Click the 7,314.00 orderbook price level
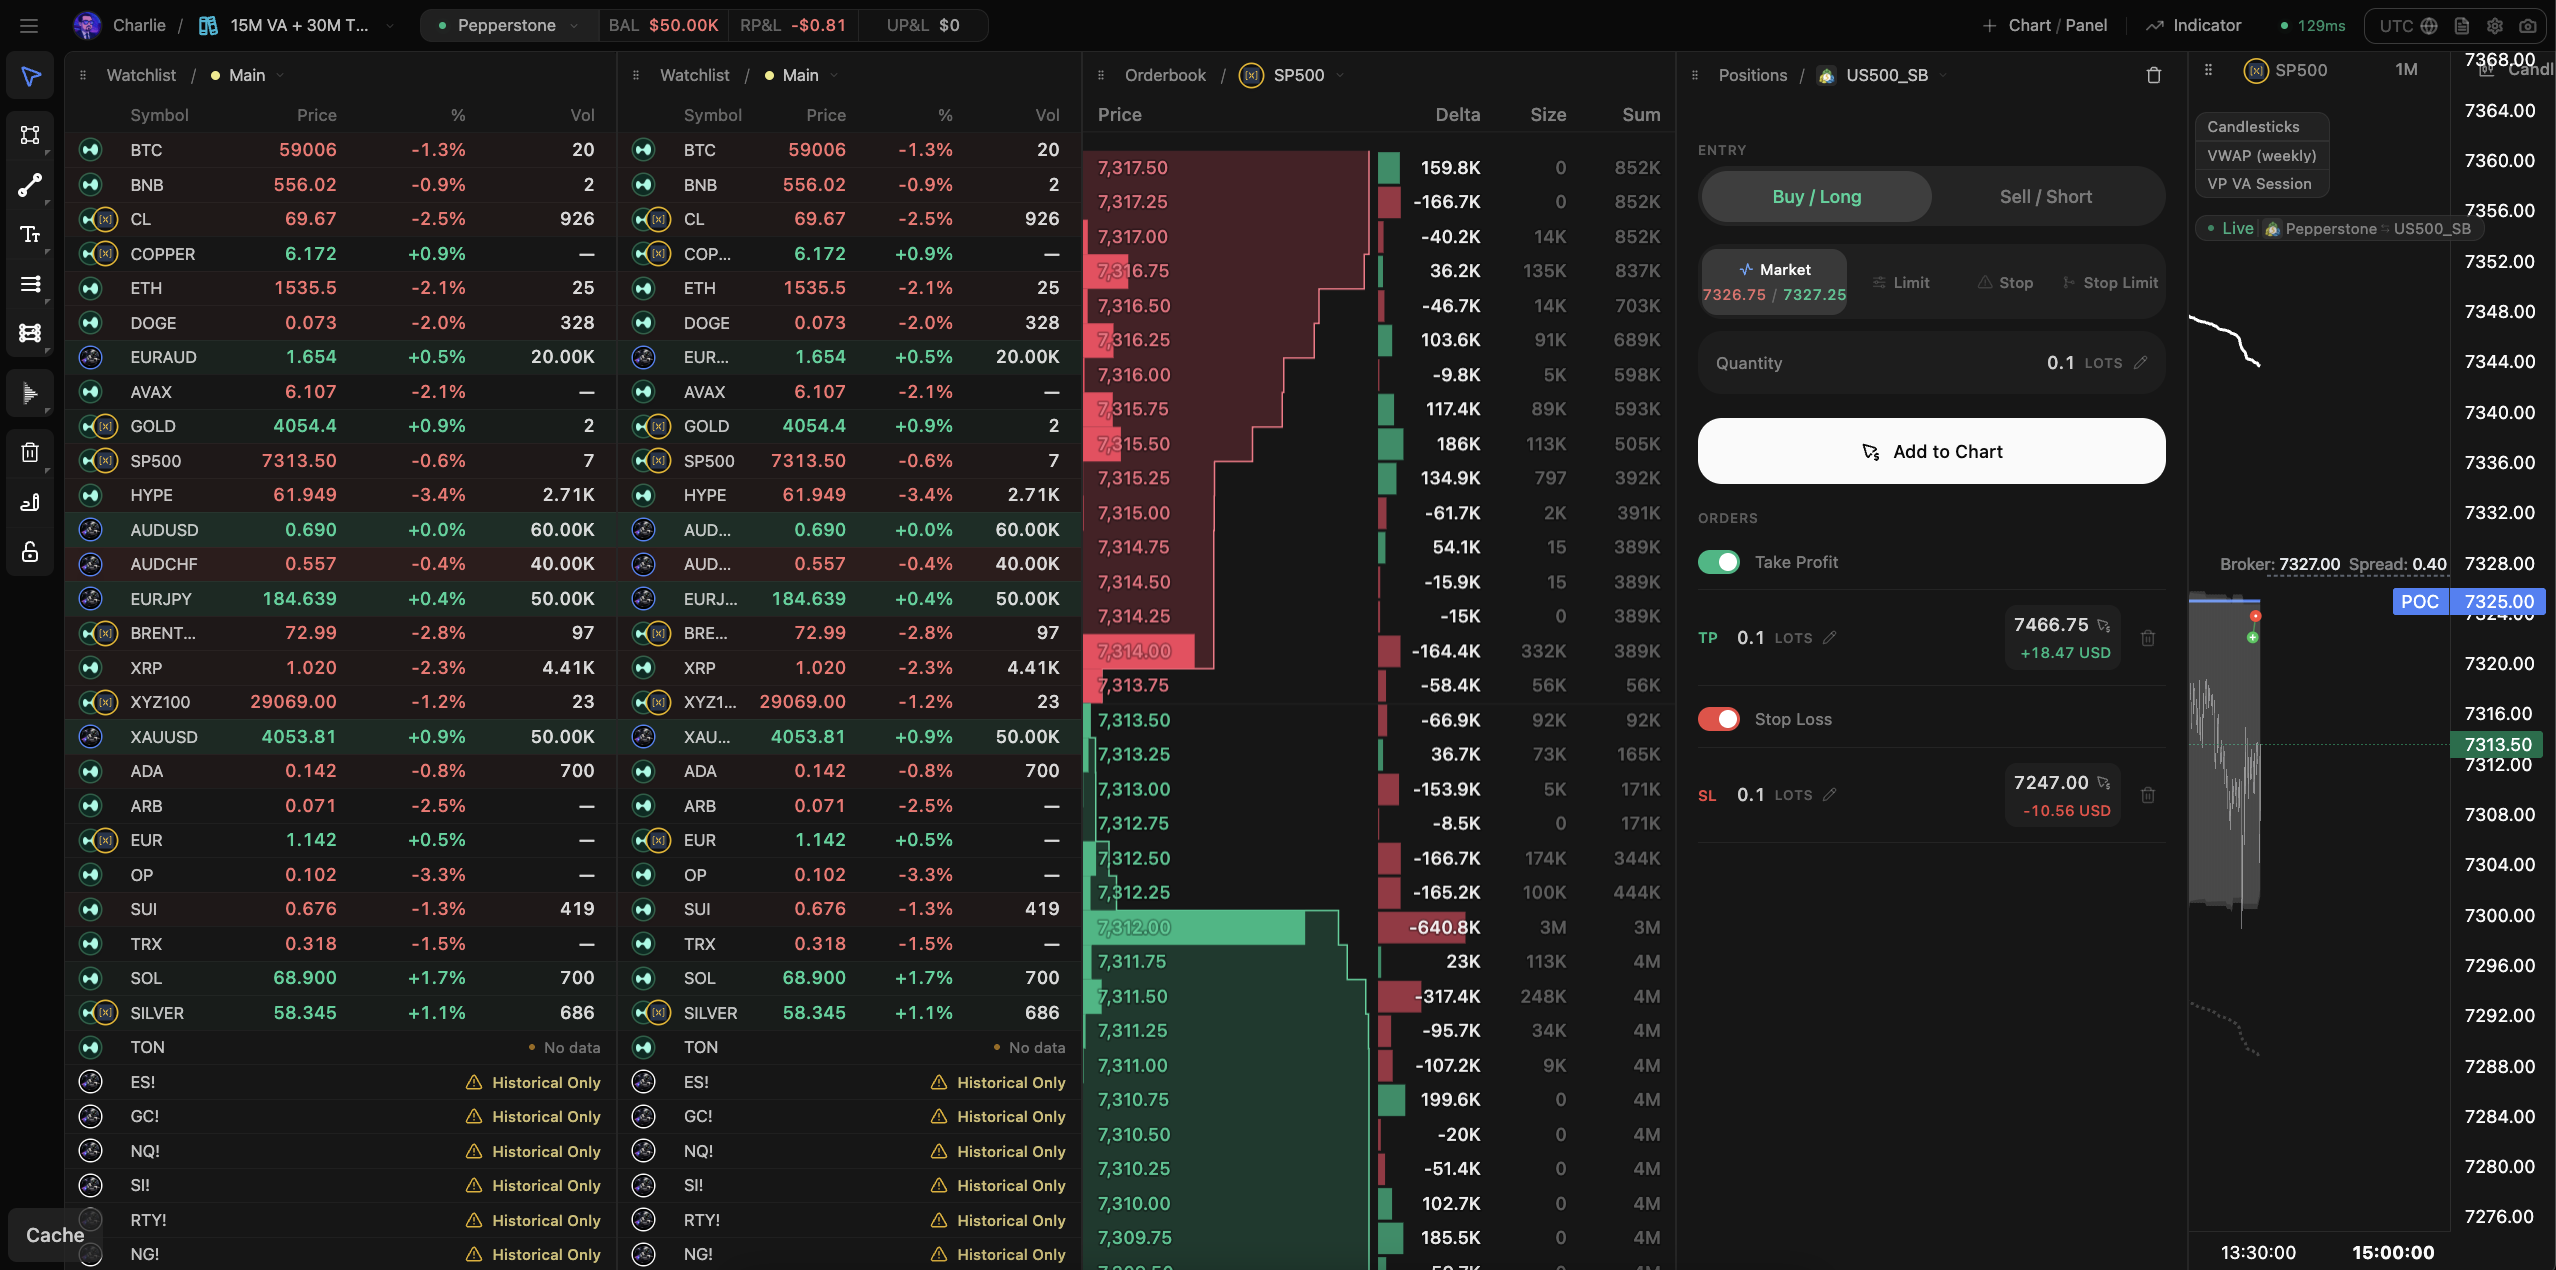This screenshot has width=2556, height=1270. coord(1133,651)
